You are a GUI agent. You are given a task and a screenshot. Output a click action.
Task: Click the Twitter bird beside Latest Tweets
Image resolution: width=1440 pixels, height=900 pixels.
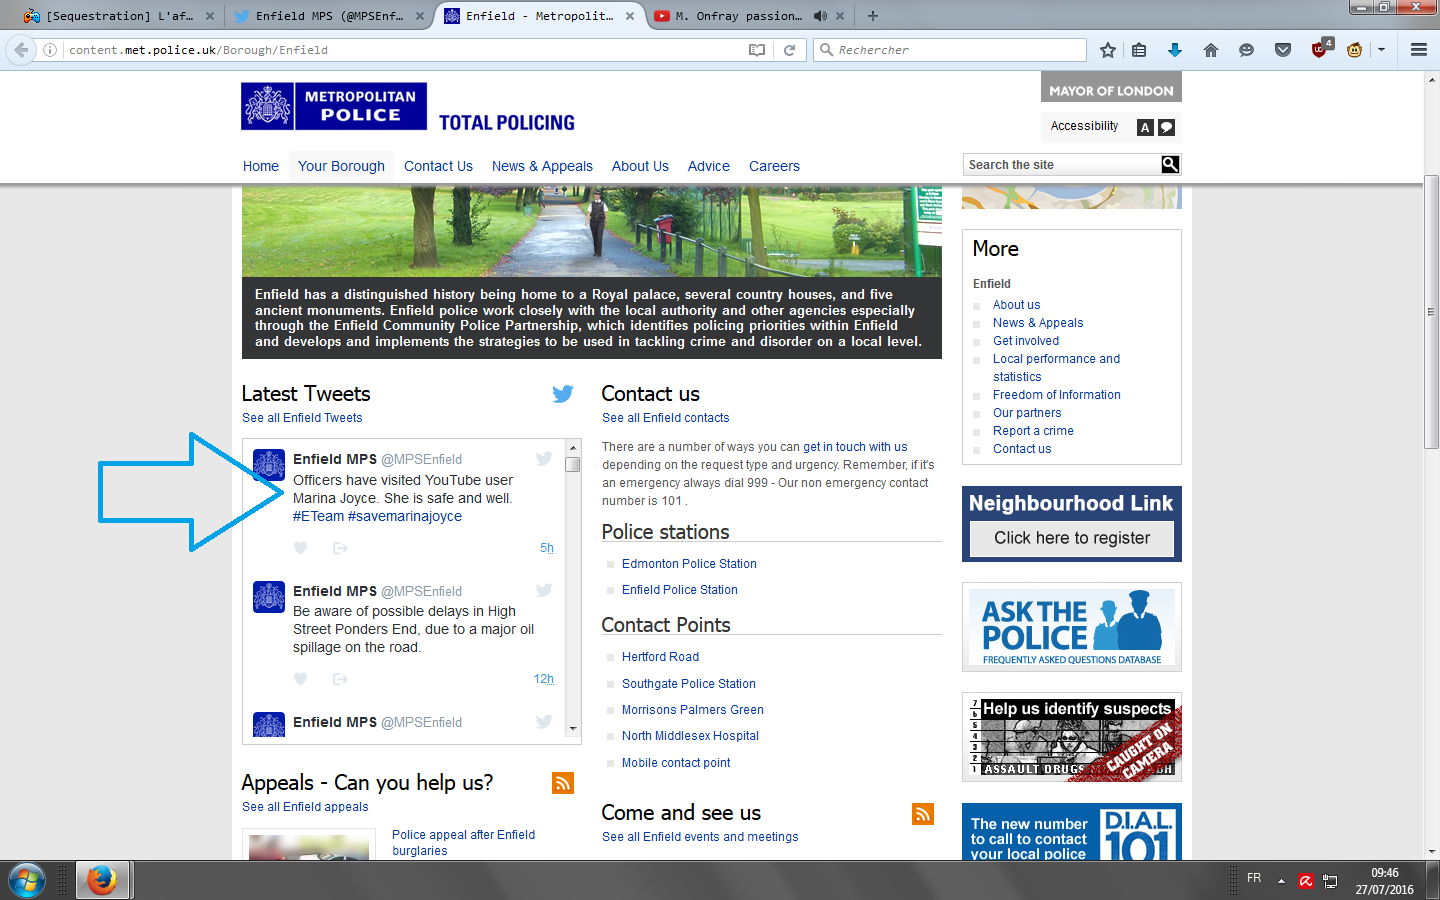563,394
